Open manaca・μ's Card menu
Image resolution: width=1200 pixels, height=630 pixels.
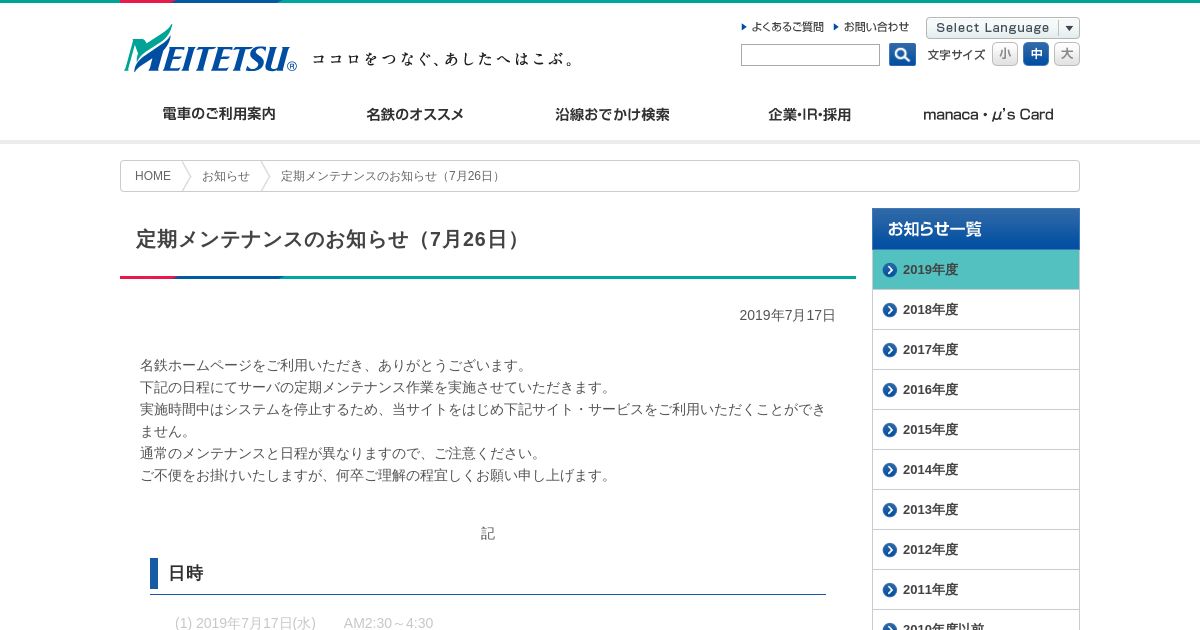[988, 114]
